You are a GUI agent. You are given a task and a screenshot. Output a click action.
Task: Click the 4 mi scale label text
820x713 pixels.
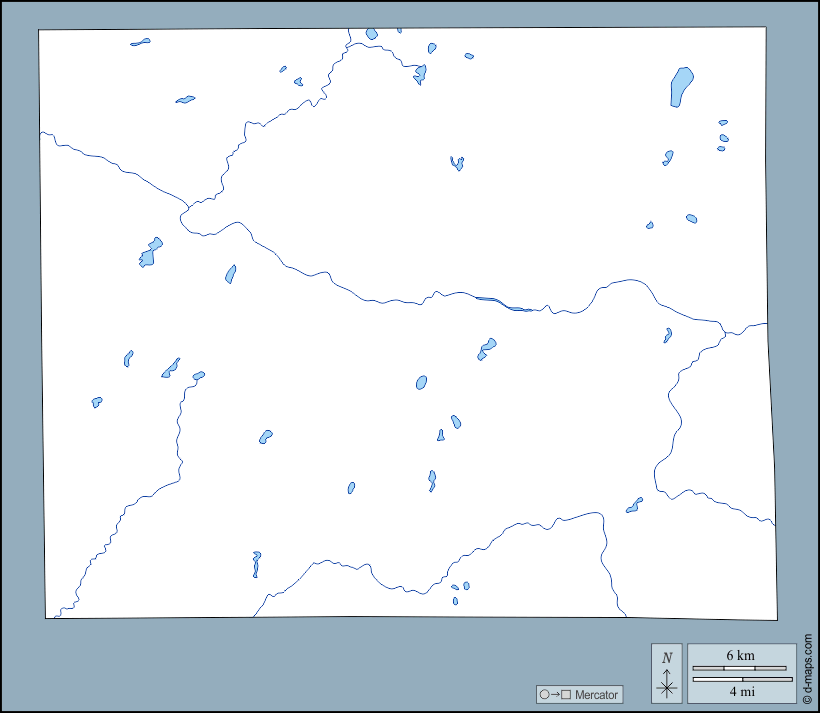coord(740,691)
